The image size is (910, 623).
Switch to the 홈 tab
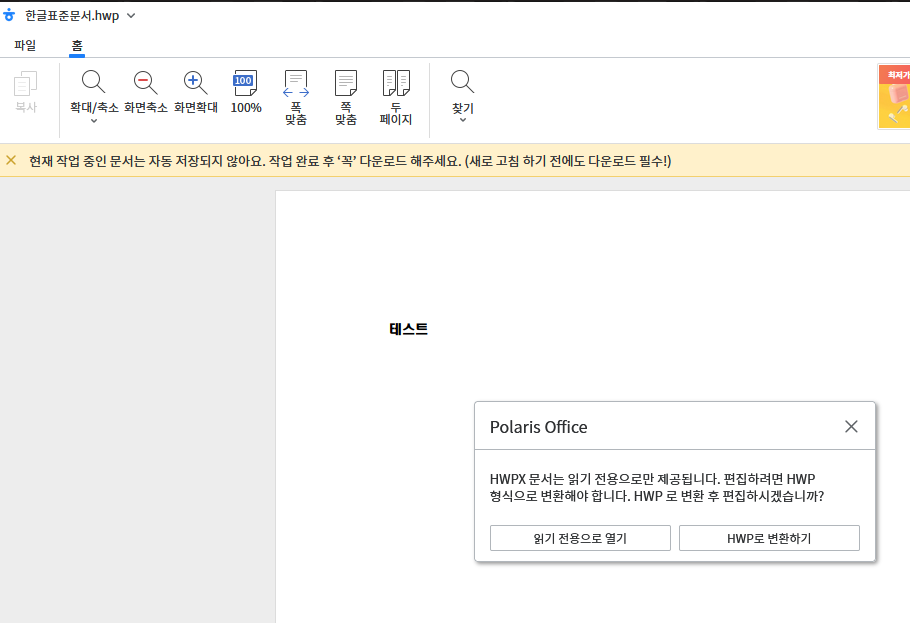pyautogui.click(x=77, y=45)
